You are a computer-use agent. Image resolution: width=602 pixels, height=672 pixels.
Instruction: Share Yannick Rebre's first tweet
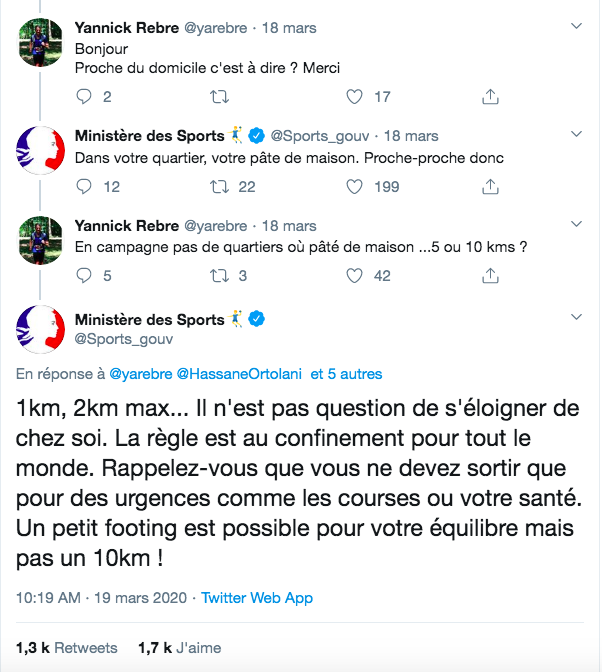(x=490, y=97)
